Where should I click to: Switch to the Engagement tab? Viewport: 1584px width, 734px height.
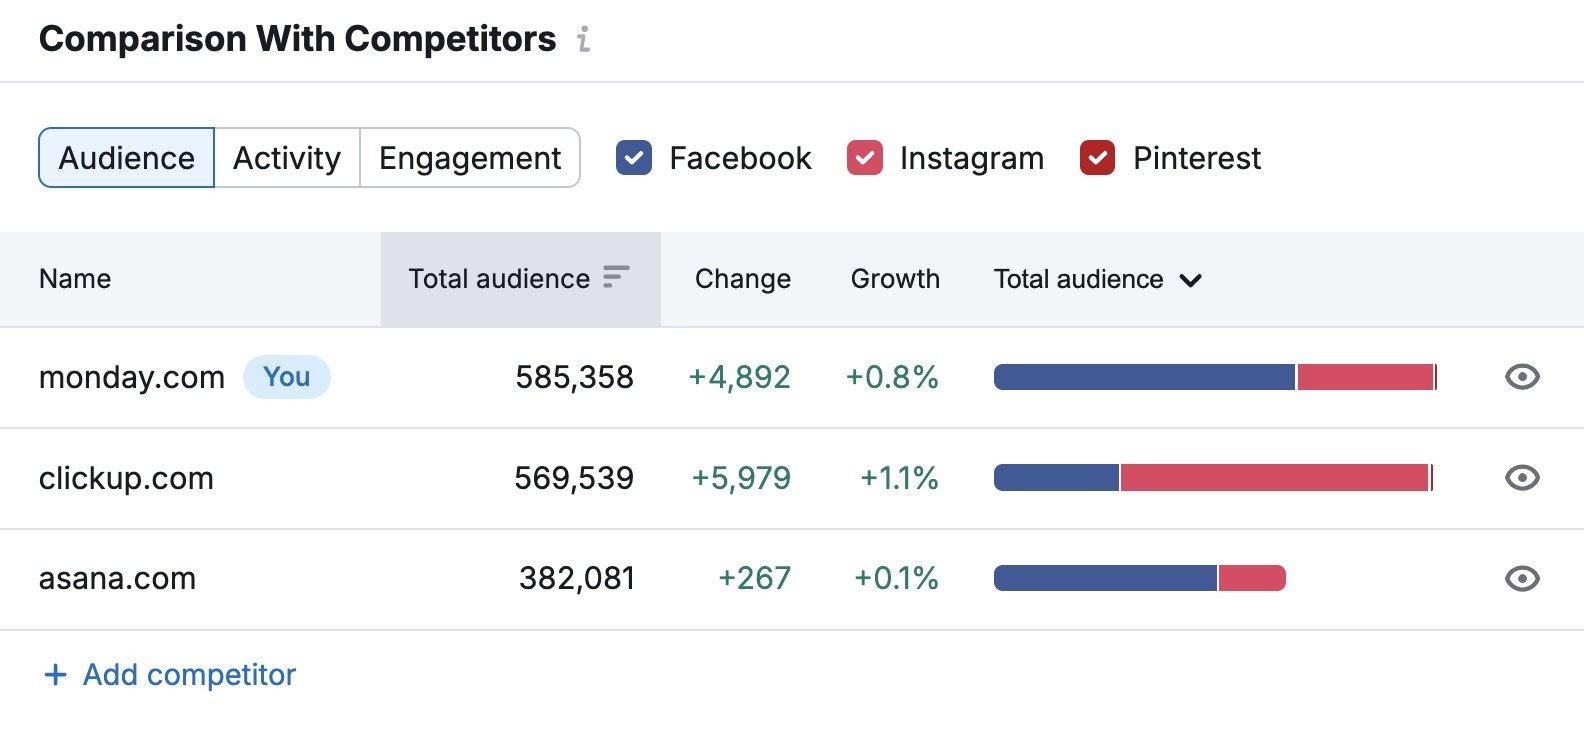click(x=469, y=157)
